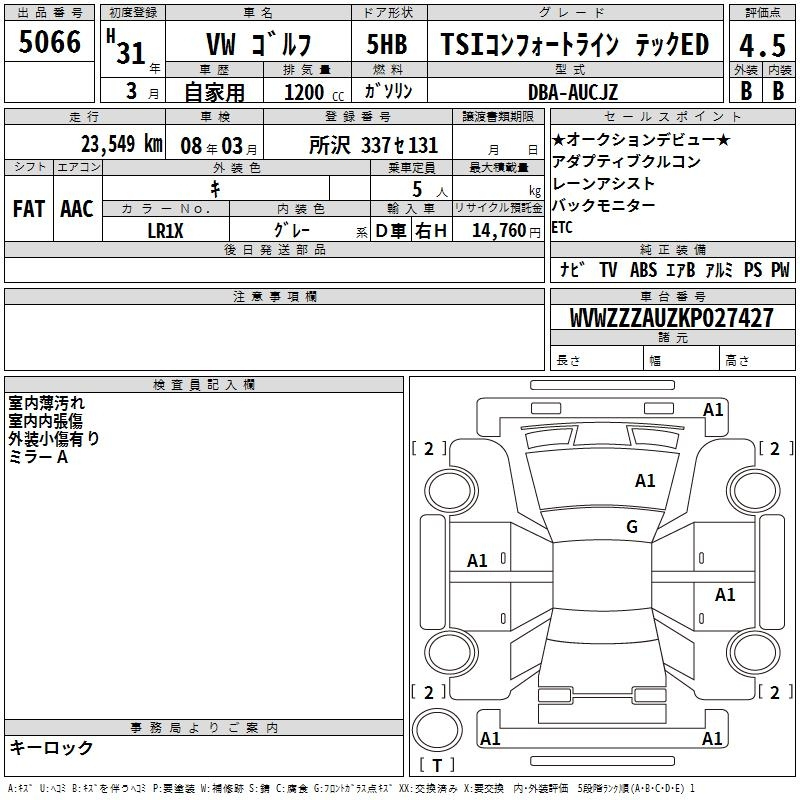Click the vehicle inspection date 08年03月

(219, 146)
